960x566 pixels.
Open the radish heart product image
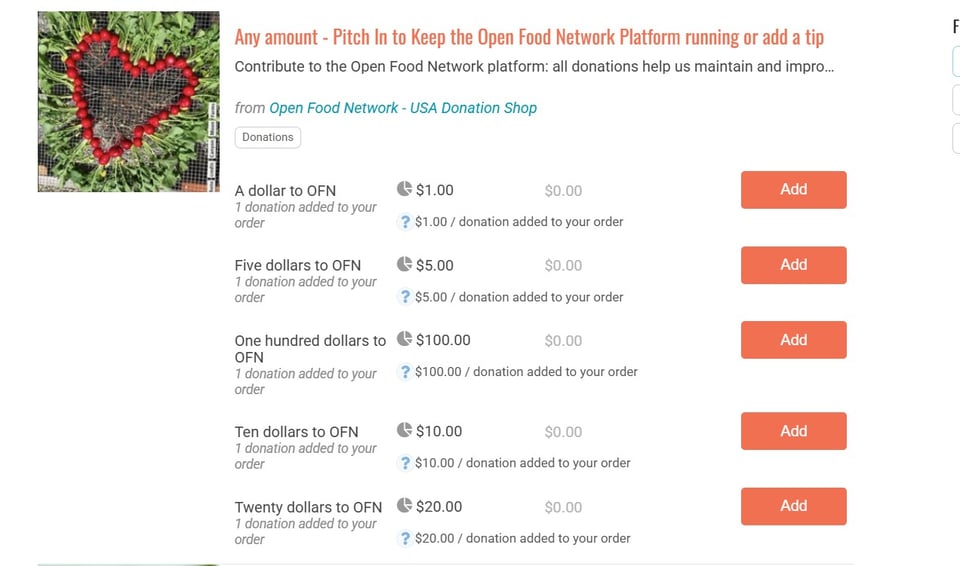(x=128, y=101)
